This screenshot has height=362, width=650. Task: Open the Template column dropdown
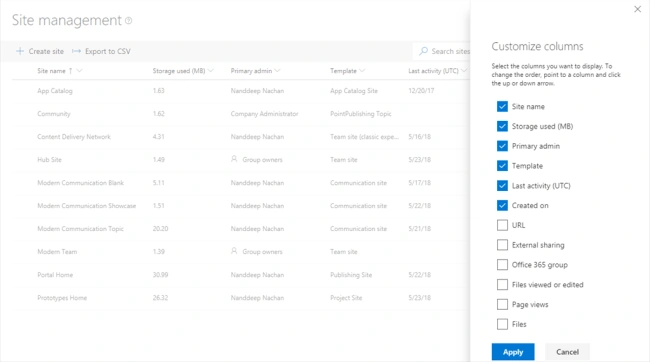coord(362,71)
